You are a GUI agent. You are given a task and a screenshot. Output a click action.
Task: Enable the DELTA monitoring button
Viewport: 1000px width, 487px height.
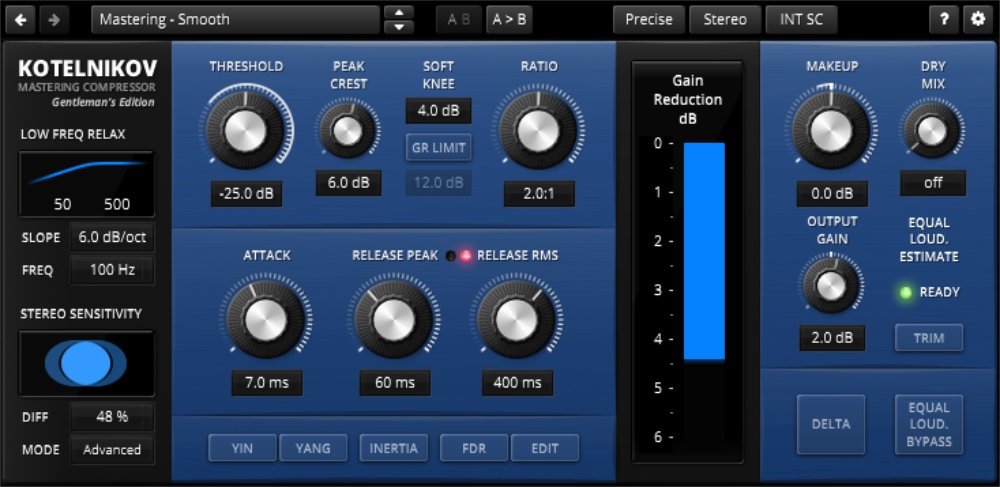(x=831, y=424)
